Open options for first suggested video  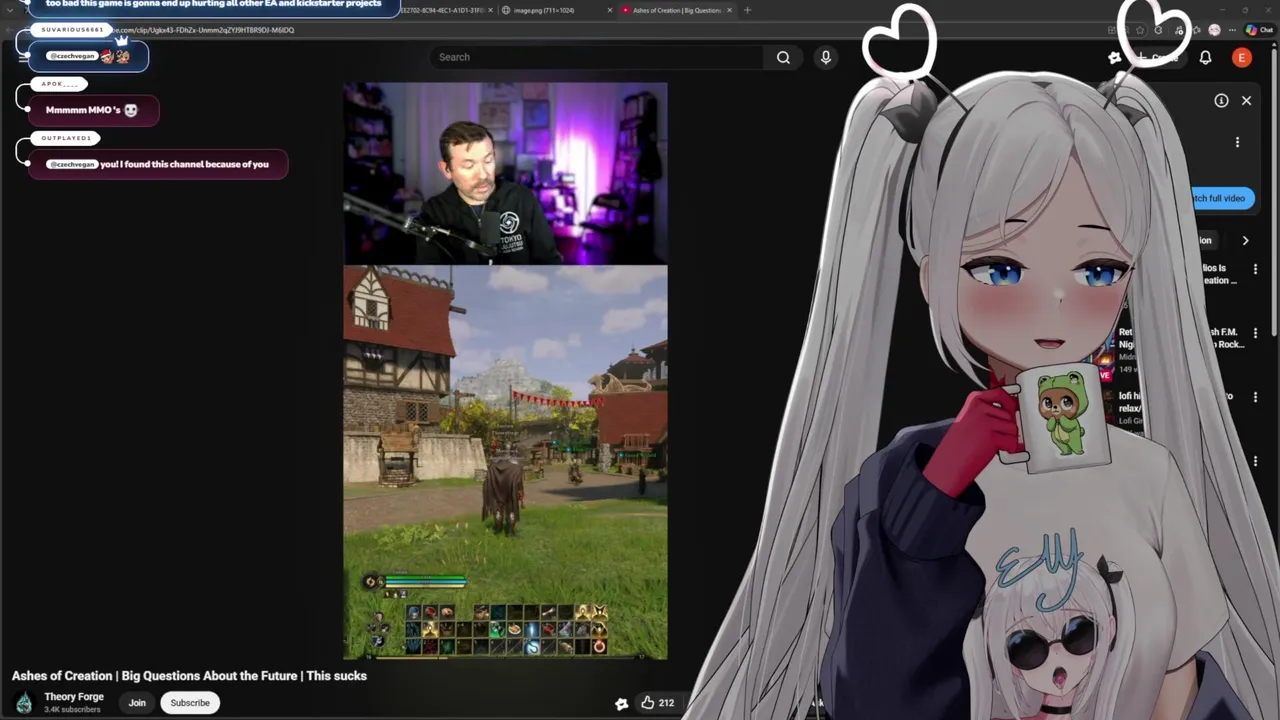click(x=1255, y=269)
